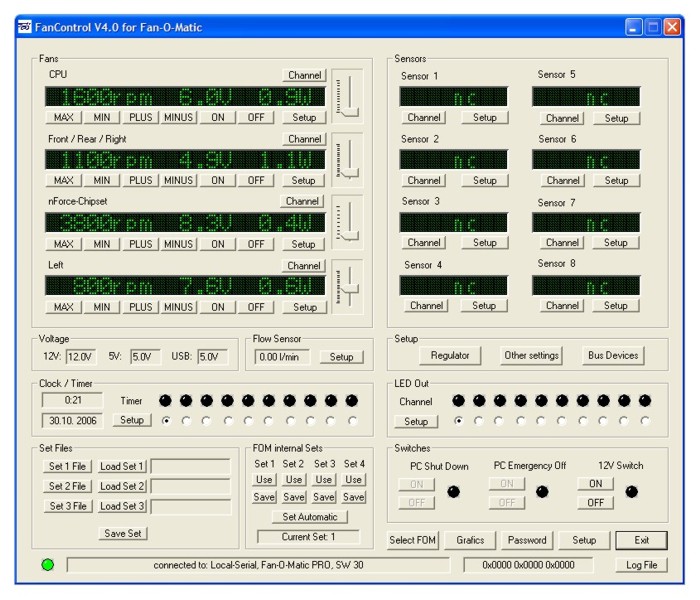Adjust the Left fan speed slider
The width and height of the screenshot is (700, 600).
coord(350,288)
